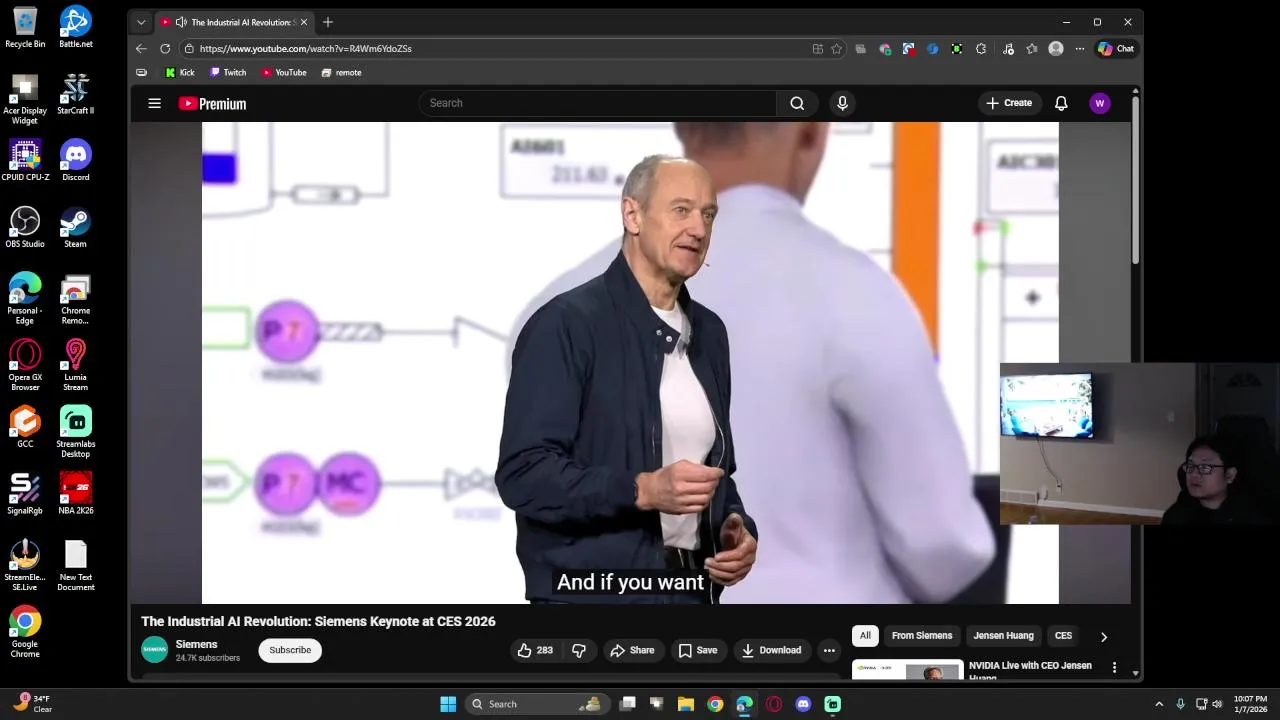
Task: Open the more actions ellipsis under video
Action: [829, 650]
